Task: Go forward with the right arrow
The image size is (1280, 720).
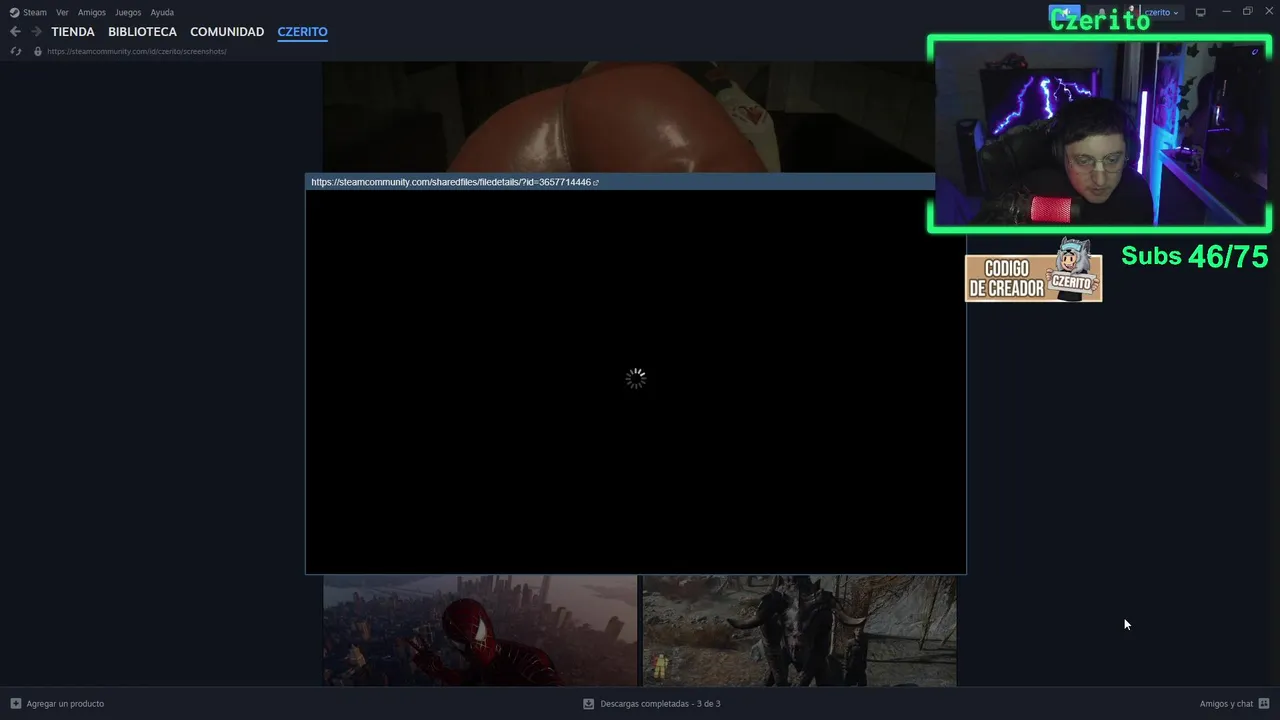Action: click(x=36, y=32)
